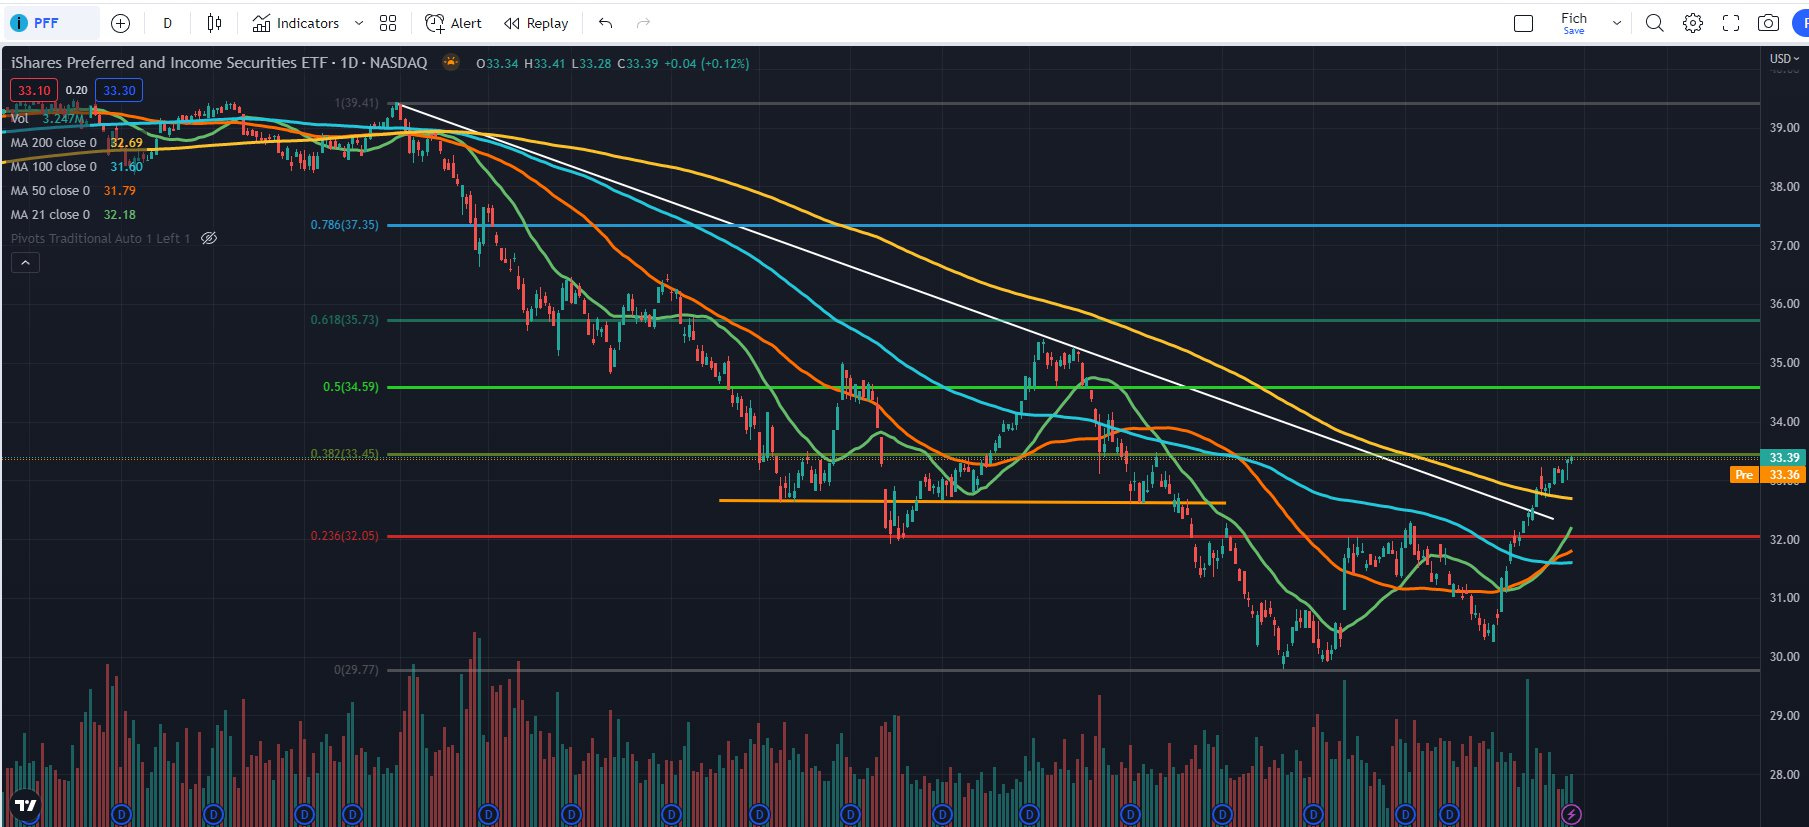Click the 31.79 MA 50 value

click(x=119, y=191)
